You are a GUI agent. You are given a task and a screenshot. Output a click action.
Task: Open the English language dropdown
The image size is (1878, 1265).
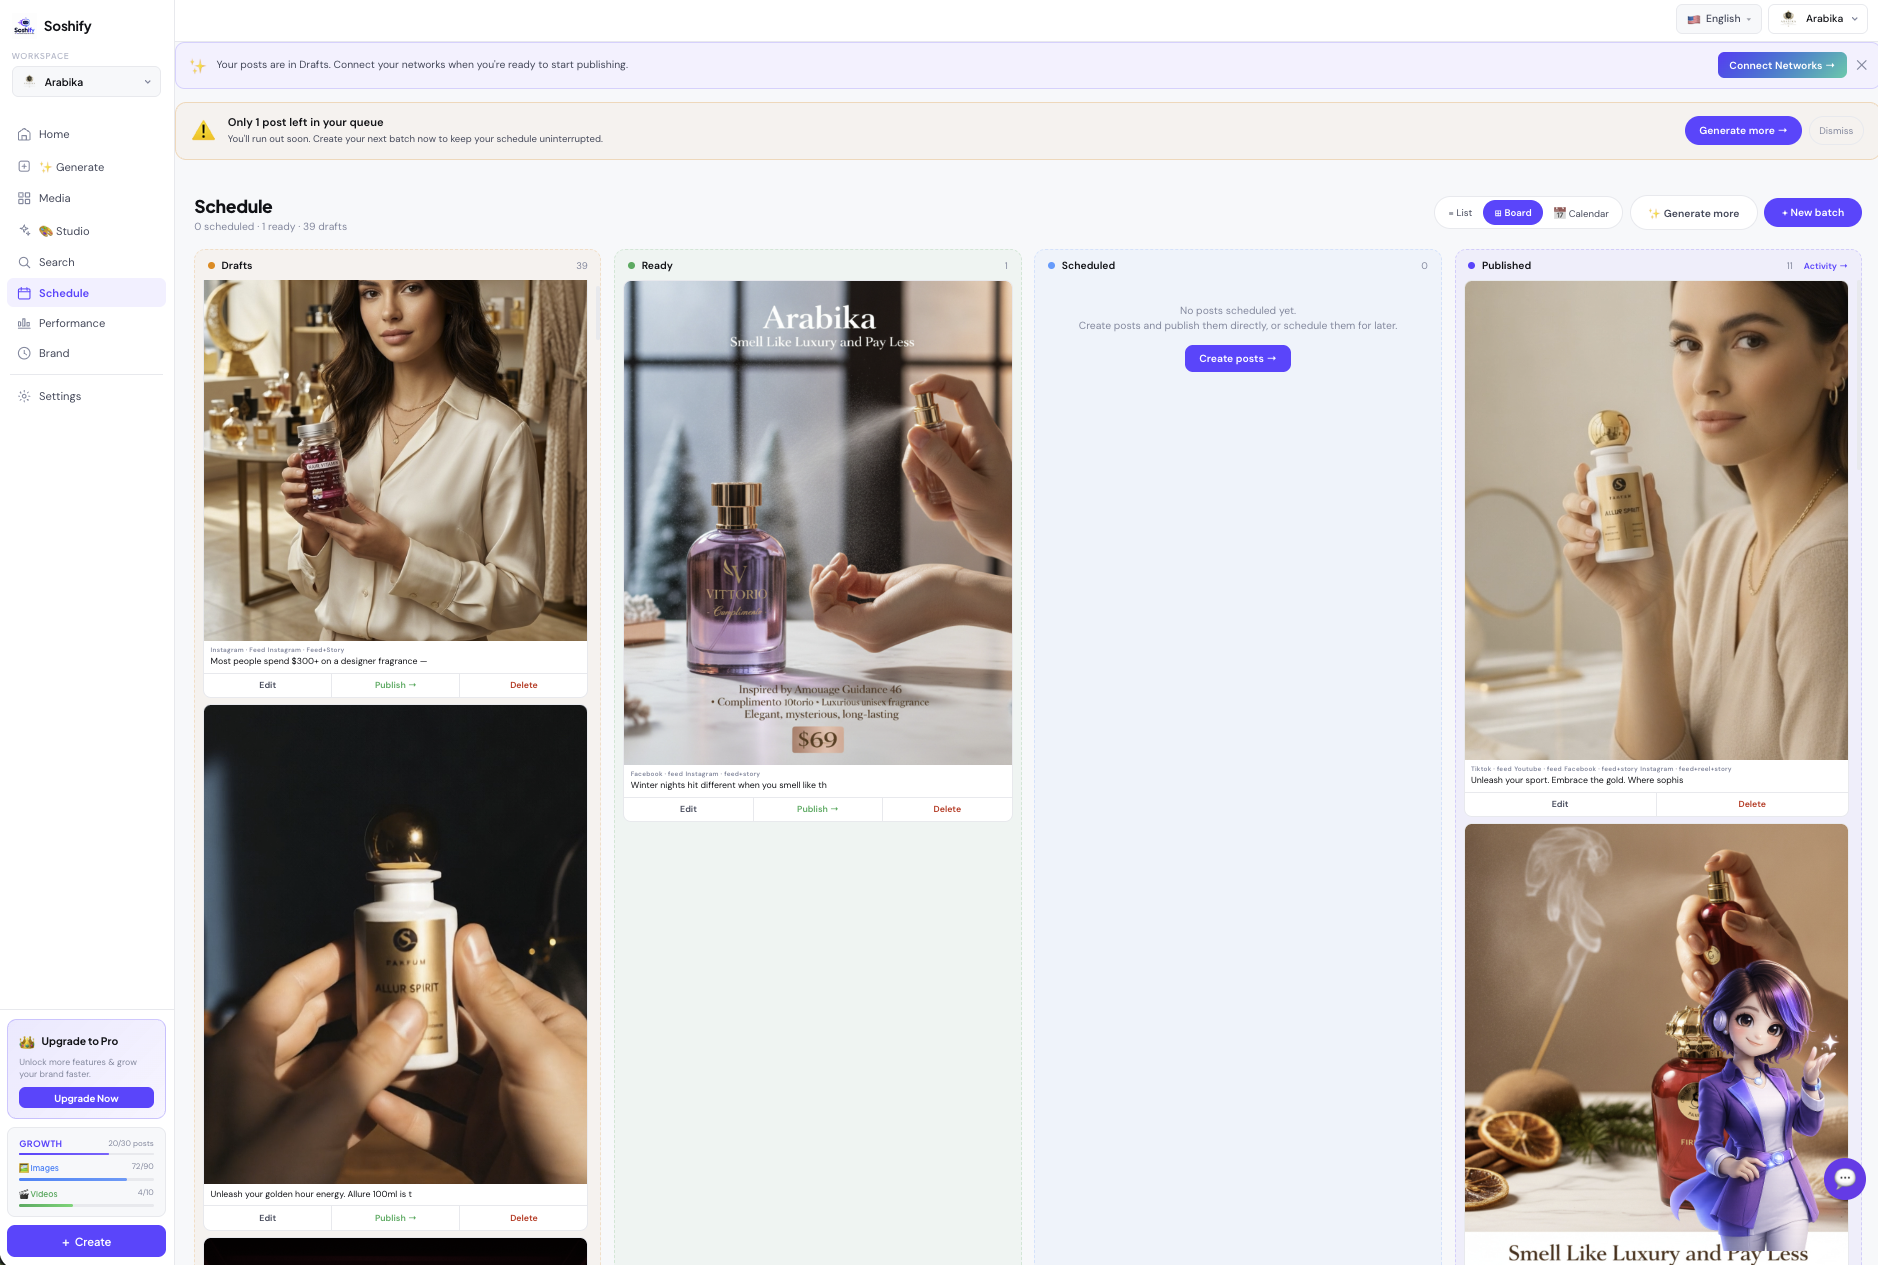(x=1719, y=19)
